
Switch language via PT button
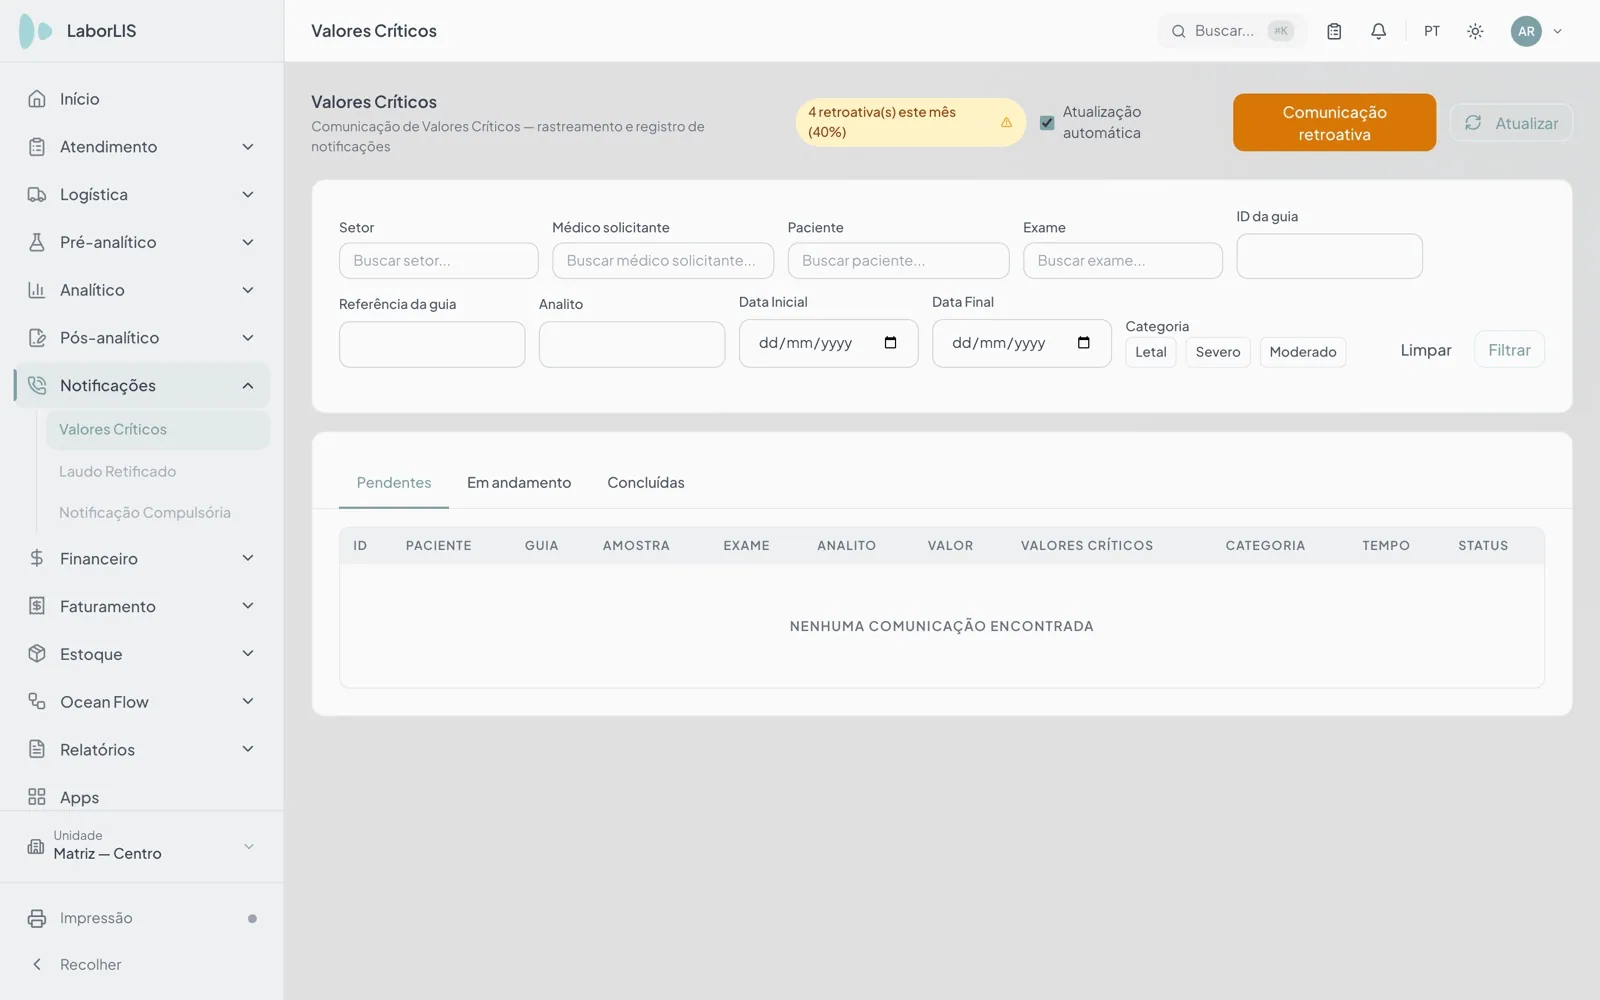(1432, 31)
